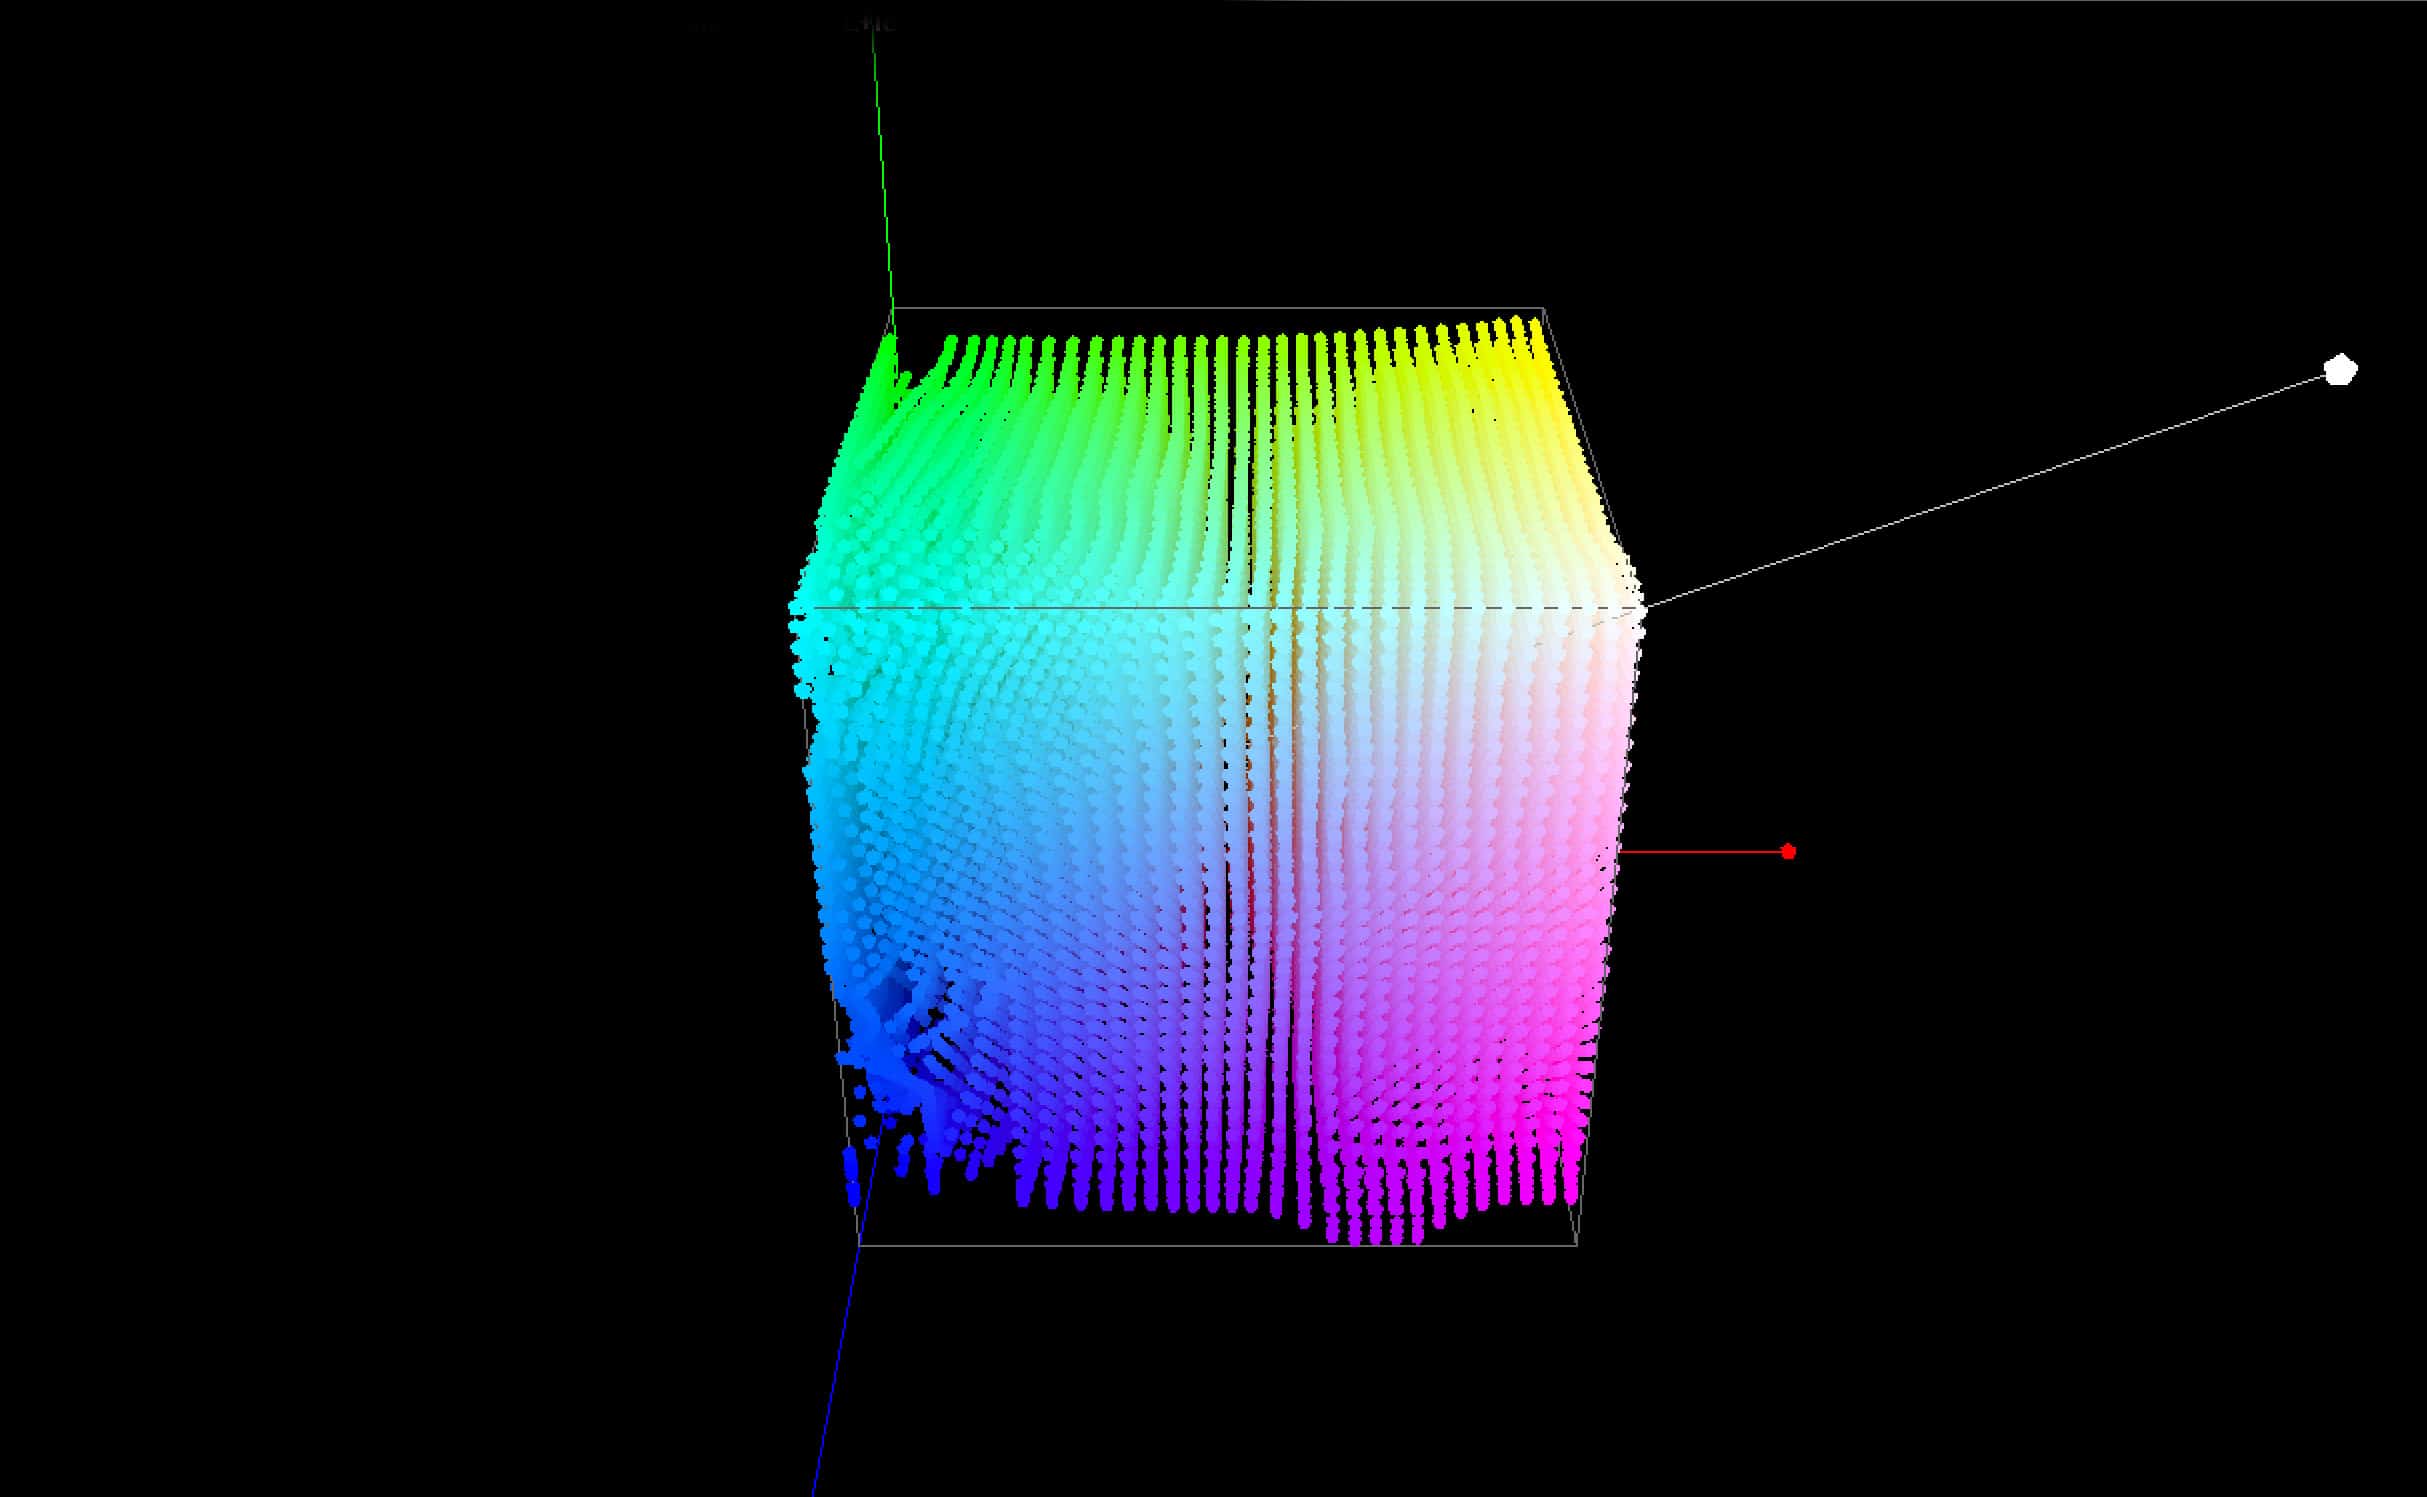Click the red dot marker at red axis end
This screenshot has height=1497, width=2427.
point(1788,851)
